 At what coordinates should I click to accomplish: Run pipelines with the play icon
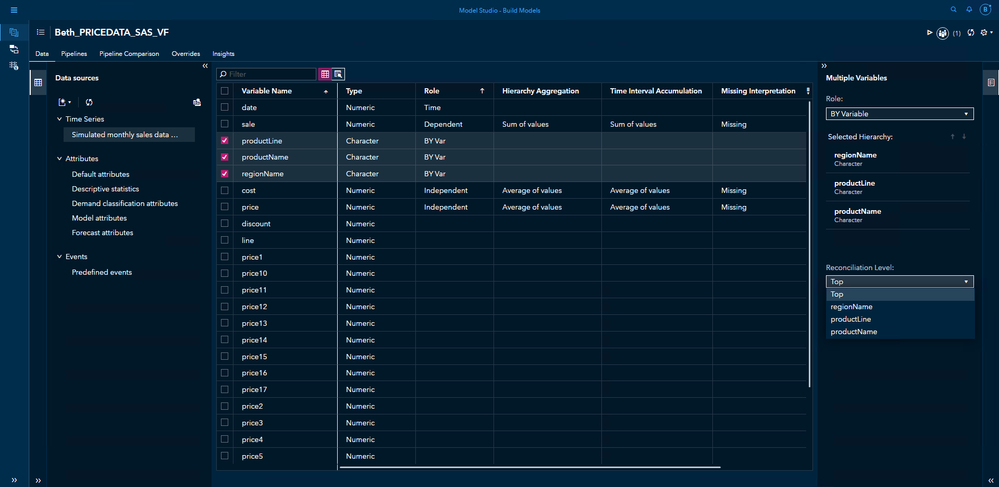[930, 33]
